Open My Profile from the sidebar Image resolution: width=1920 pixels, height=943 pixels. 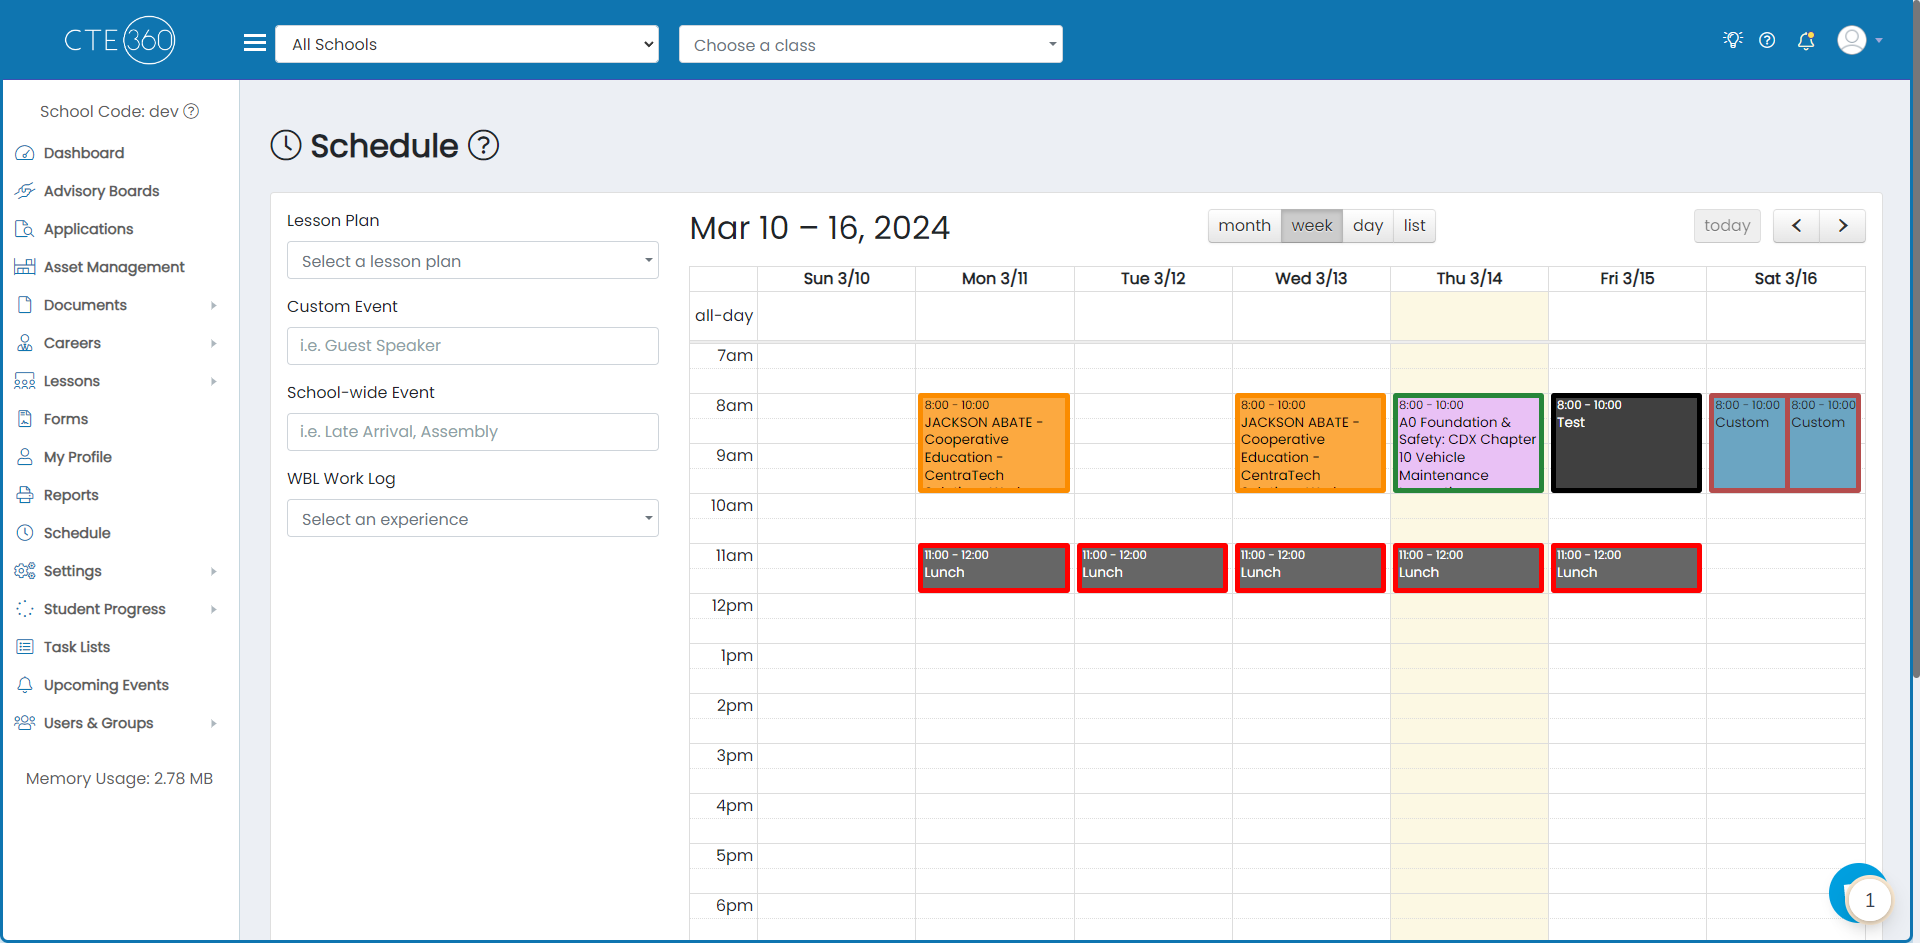[x=78, y=457]
